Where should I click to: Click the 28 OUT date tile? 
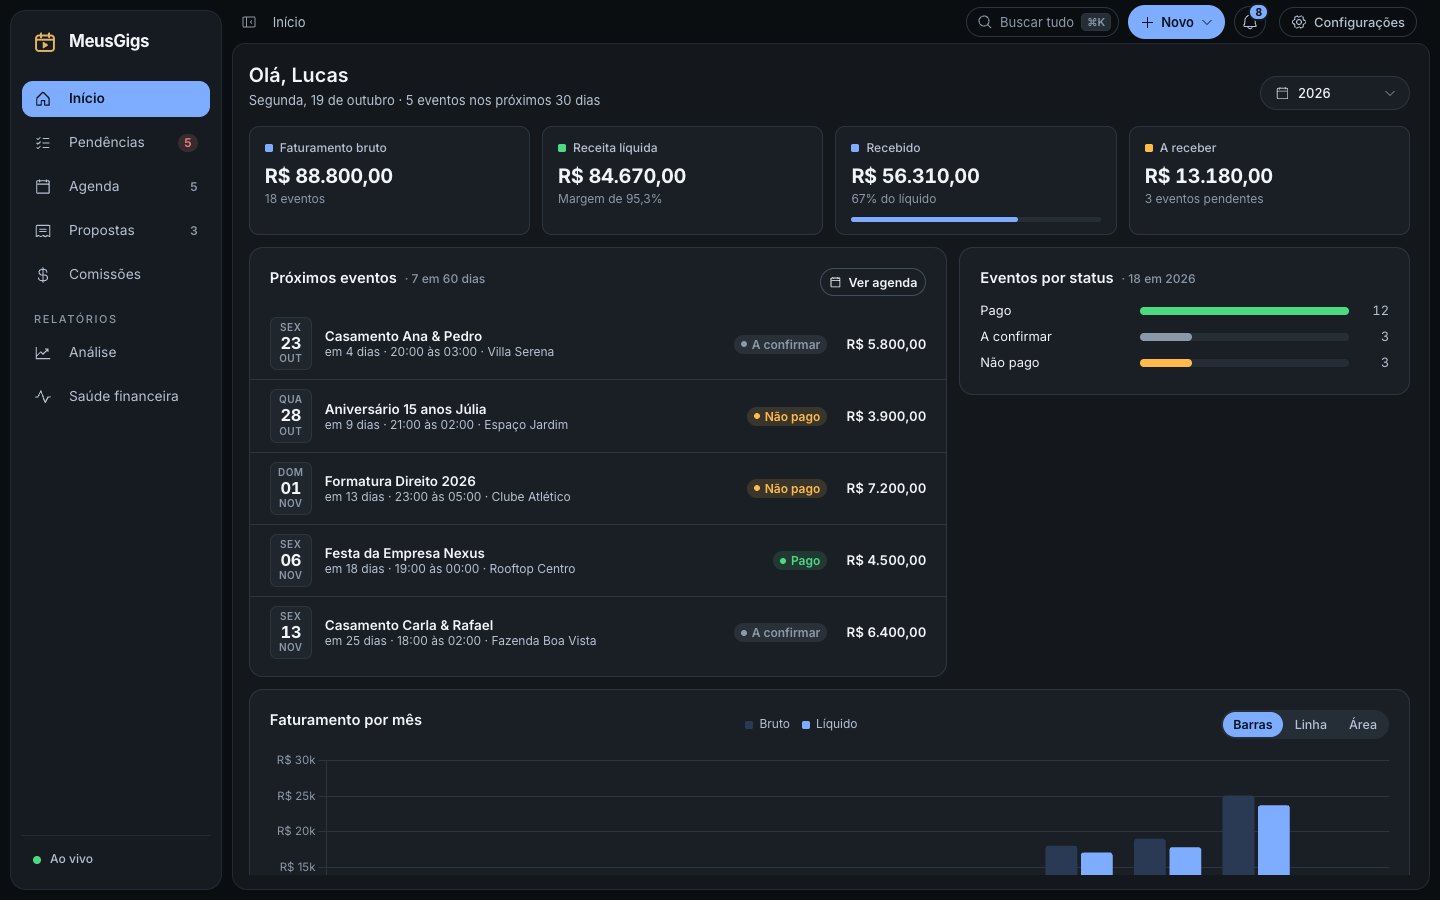point(291,416)
